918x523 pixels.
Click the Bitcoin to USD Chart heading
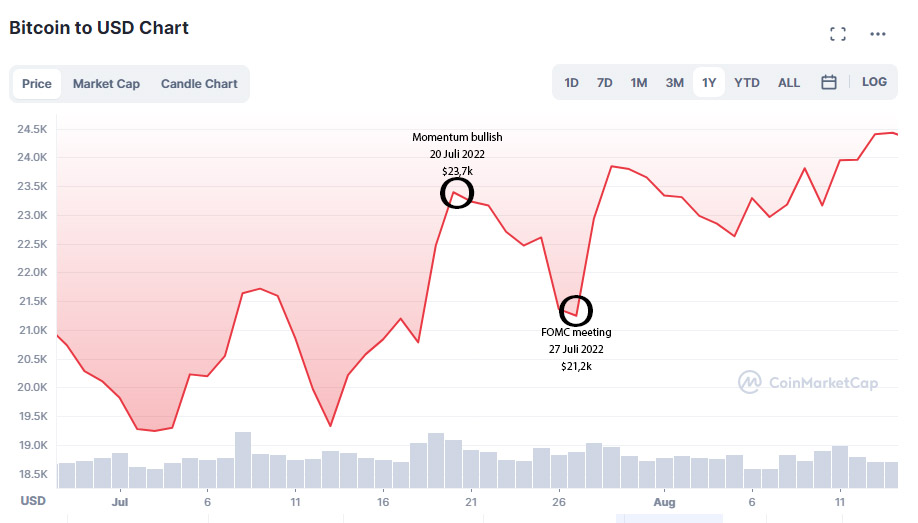tap(99, 28)
